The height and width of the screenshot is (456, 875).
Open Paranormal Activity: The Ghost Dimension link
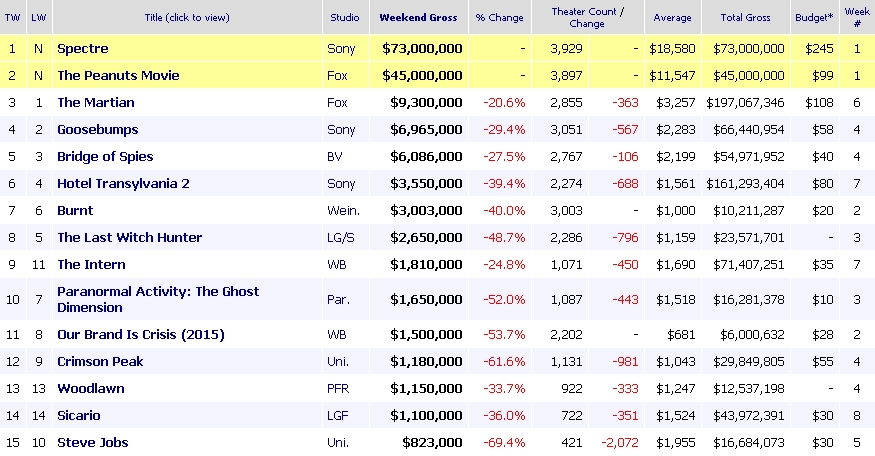click(x=158, y=299)
